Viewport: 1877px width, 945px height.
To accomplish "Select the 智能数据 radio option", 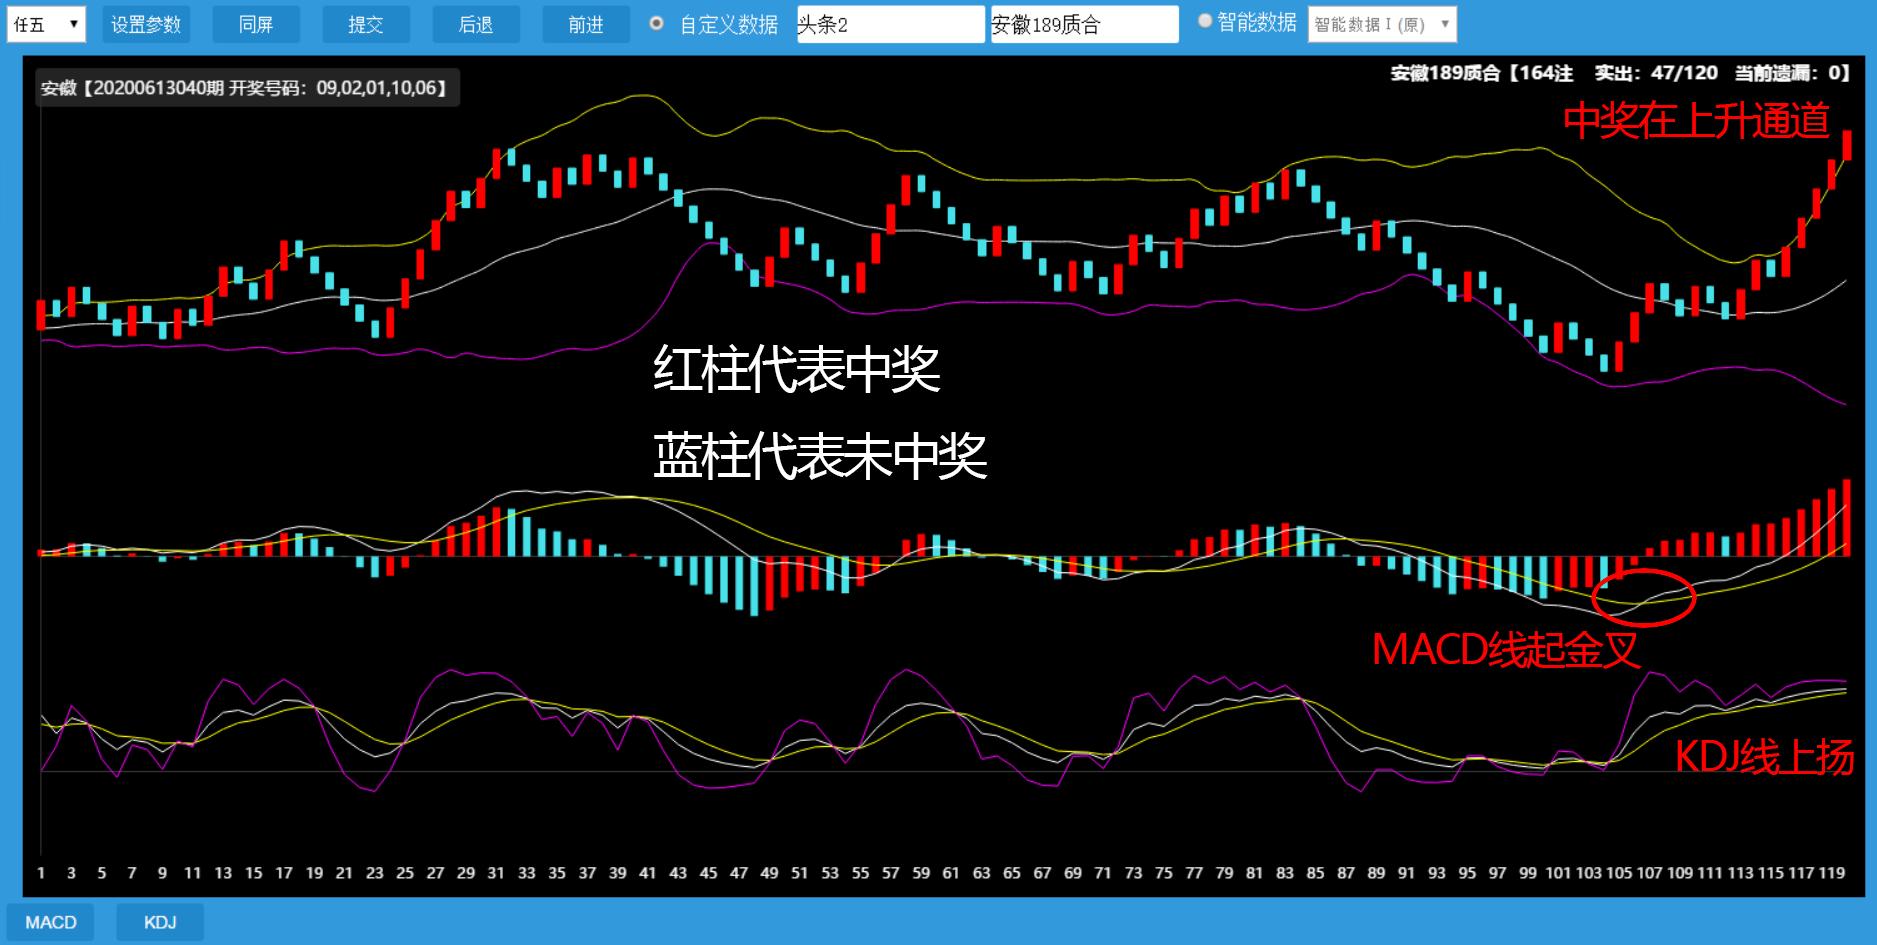I will click(x=1205, y=21).
